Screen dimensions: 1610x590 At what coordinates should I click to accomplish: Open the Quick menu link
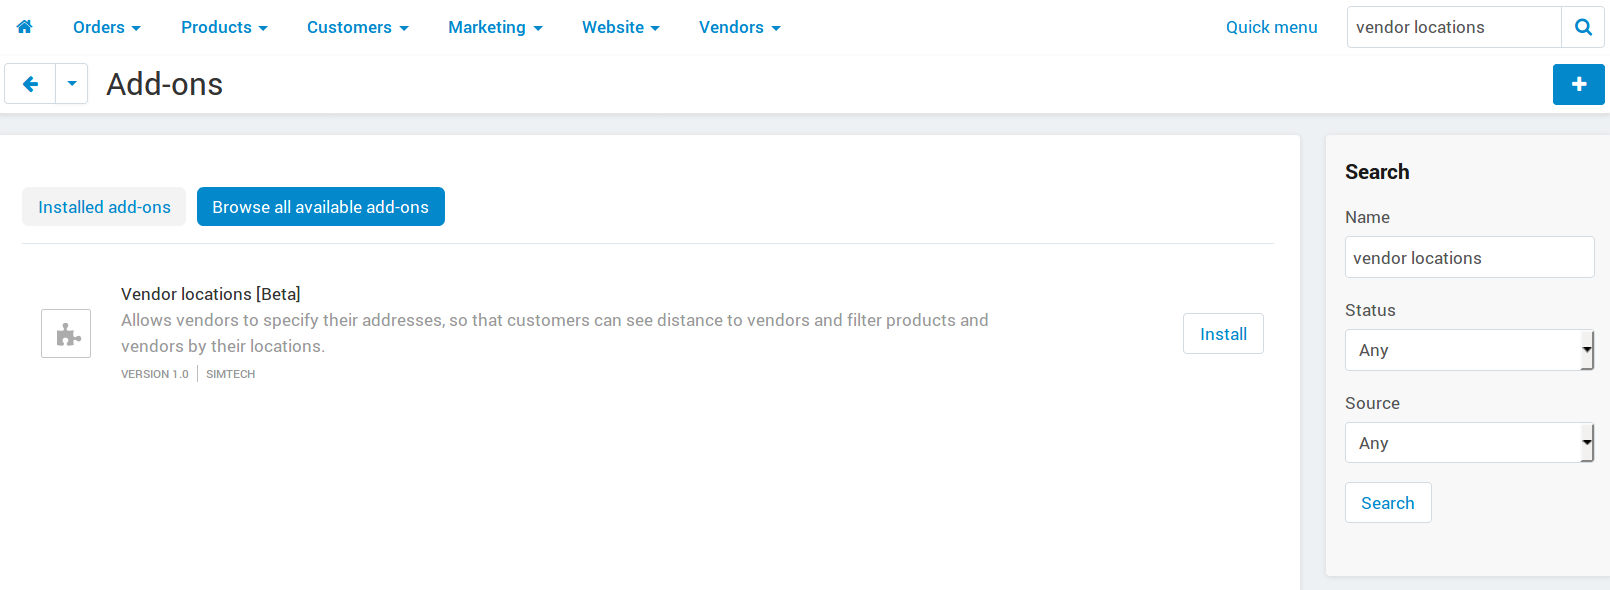point(1272,27)
